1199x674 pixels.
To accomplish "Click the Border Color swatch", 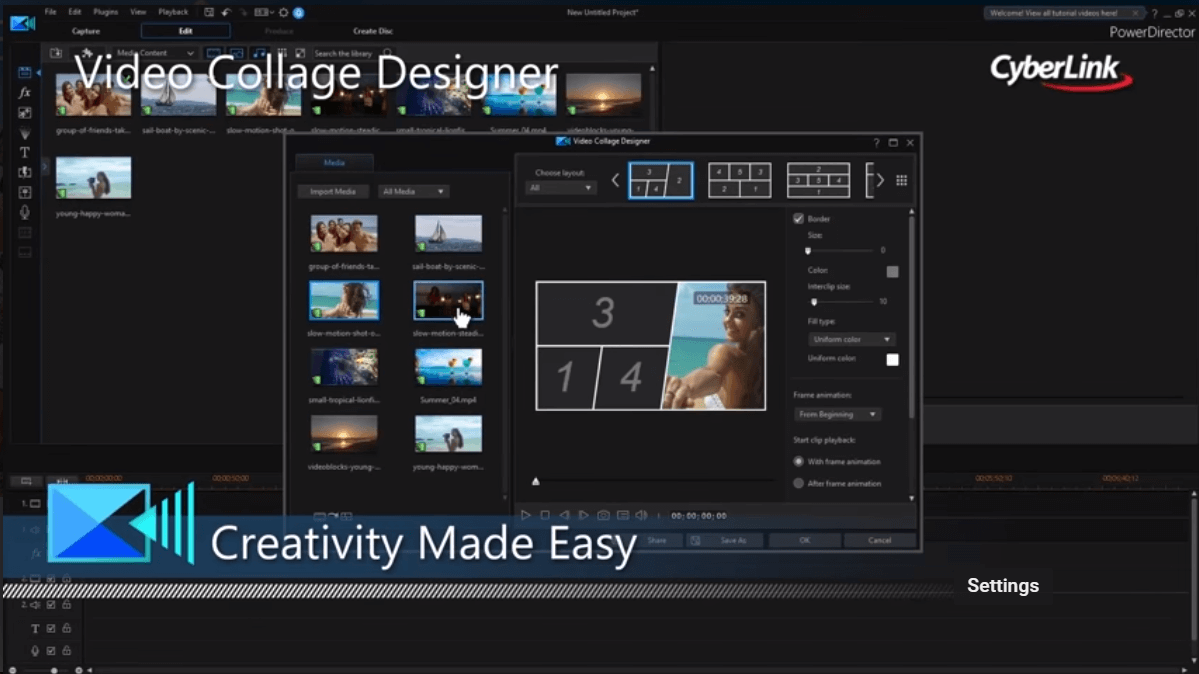I will 892,272.
